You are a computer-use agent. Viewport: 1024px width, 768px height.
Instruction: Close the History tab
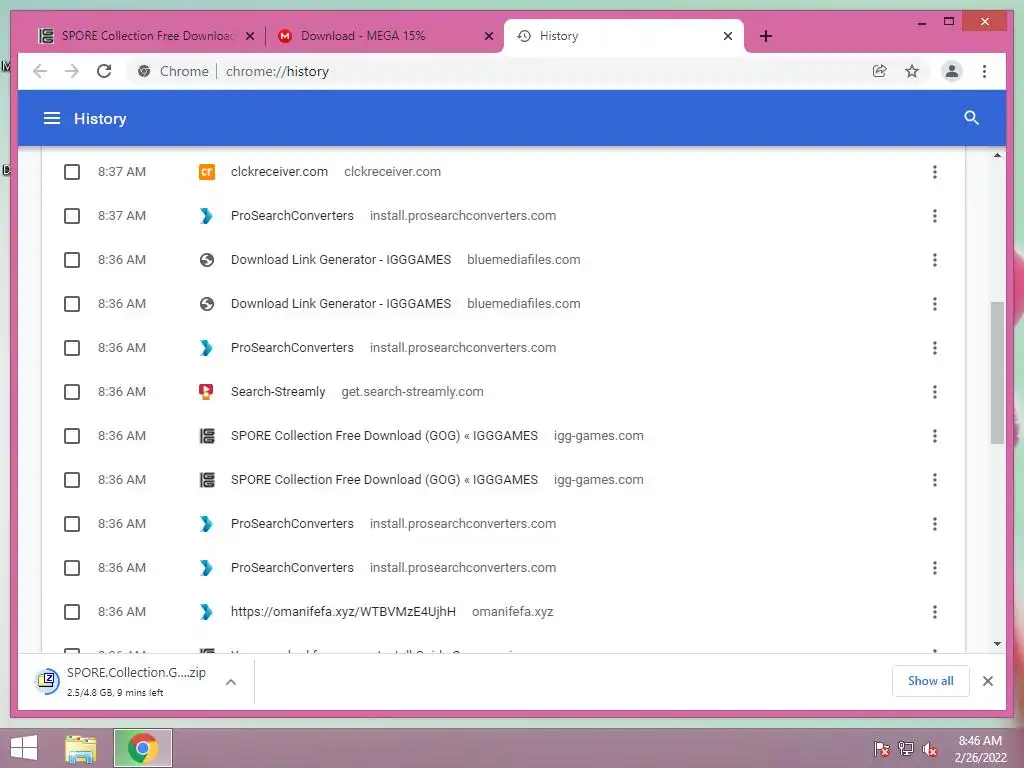pyautogui.click(x=728, y=37)
